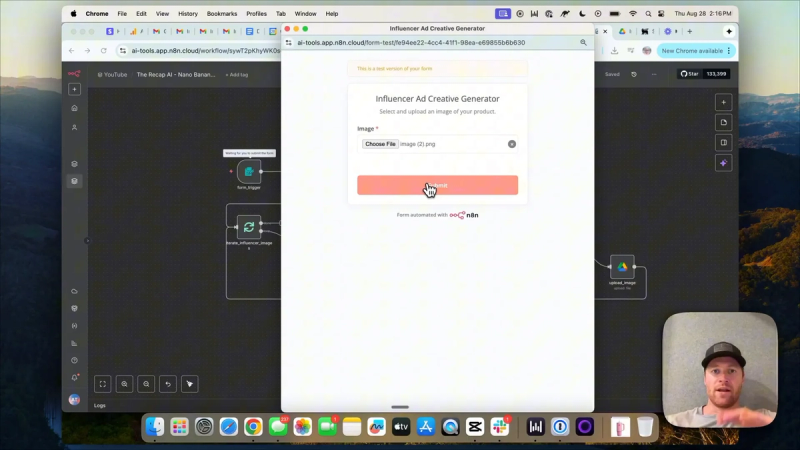The height and width of the screenshot is (450, 800).
Task: Open the Bookmarks menu
Action: pos(222,14)
